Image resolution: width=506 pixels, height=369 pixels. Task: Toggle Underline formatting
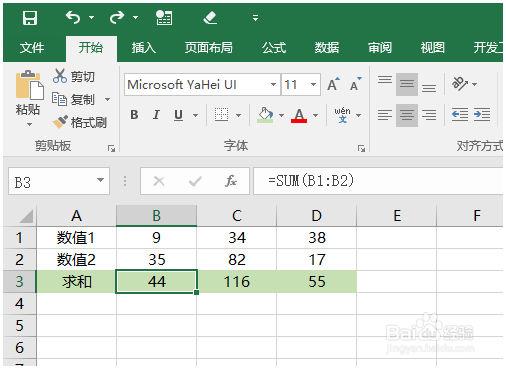click(x=179, y=115)
